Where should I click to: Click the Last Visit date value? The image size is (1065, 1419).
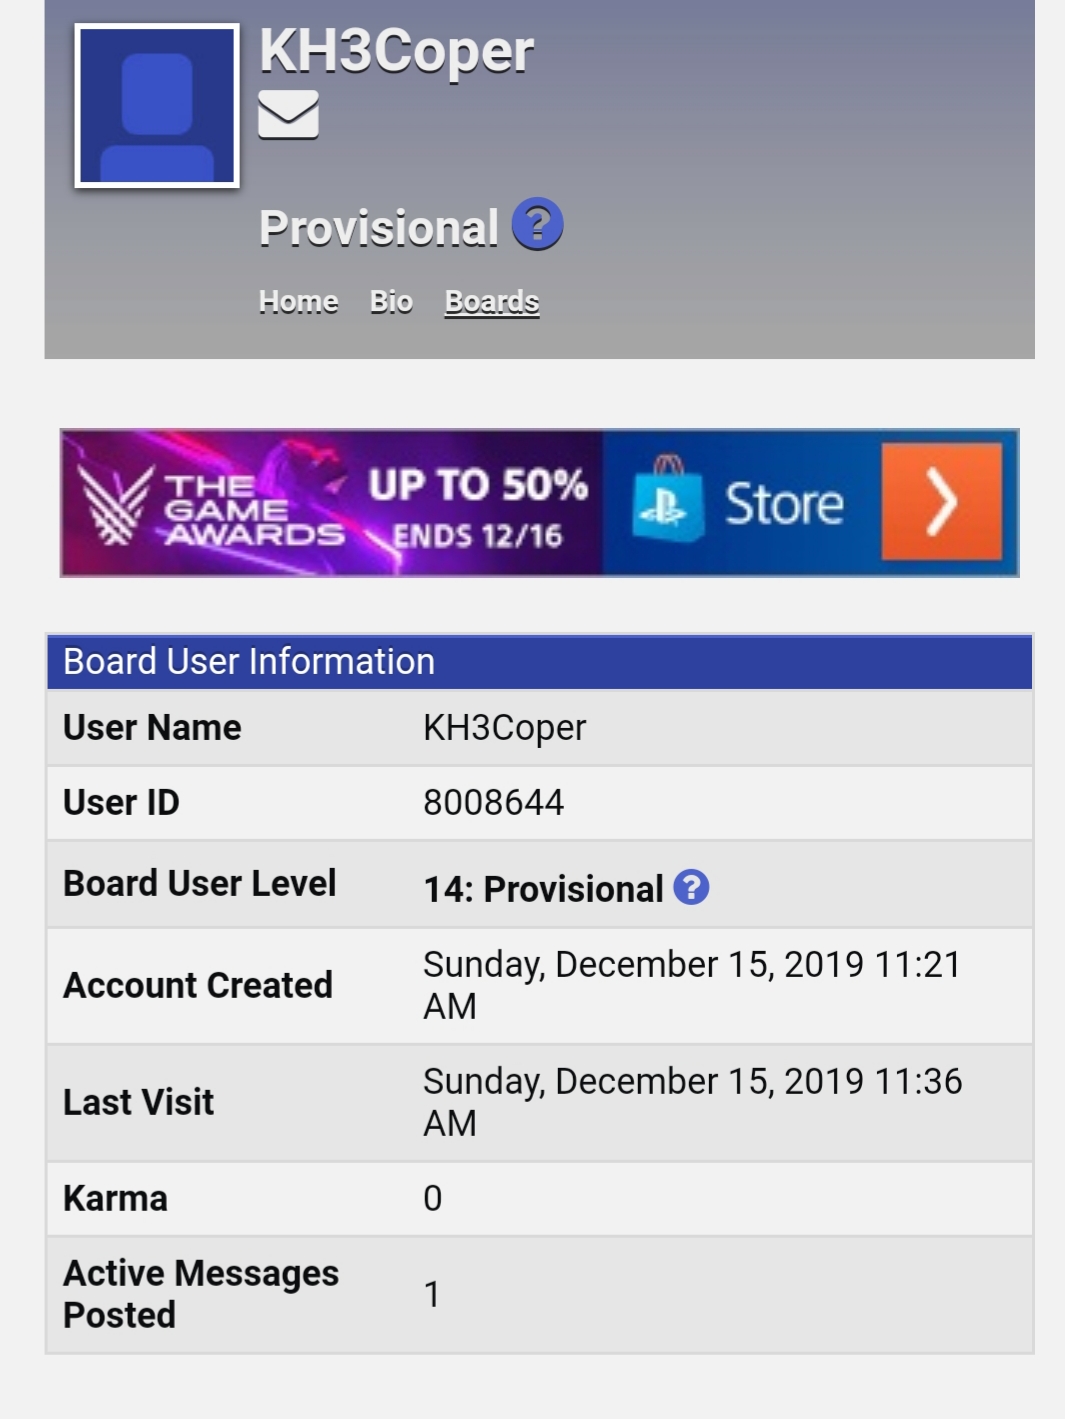692,1102
